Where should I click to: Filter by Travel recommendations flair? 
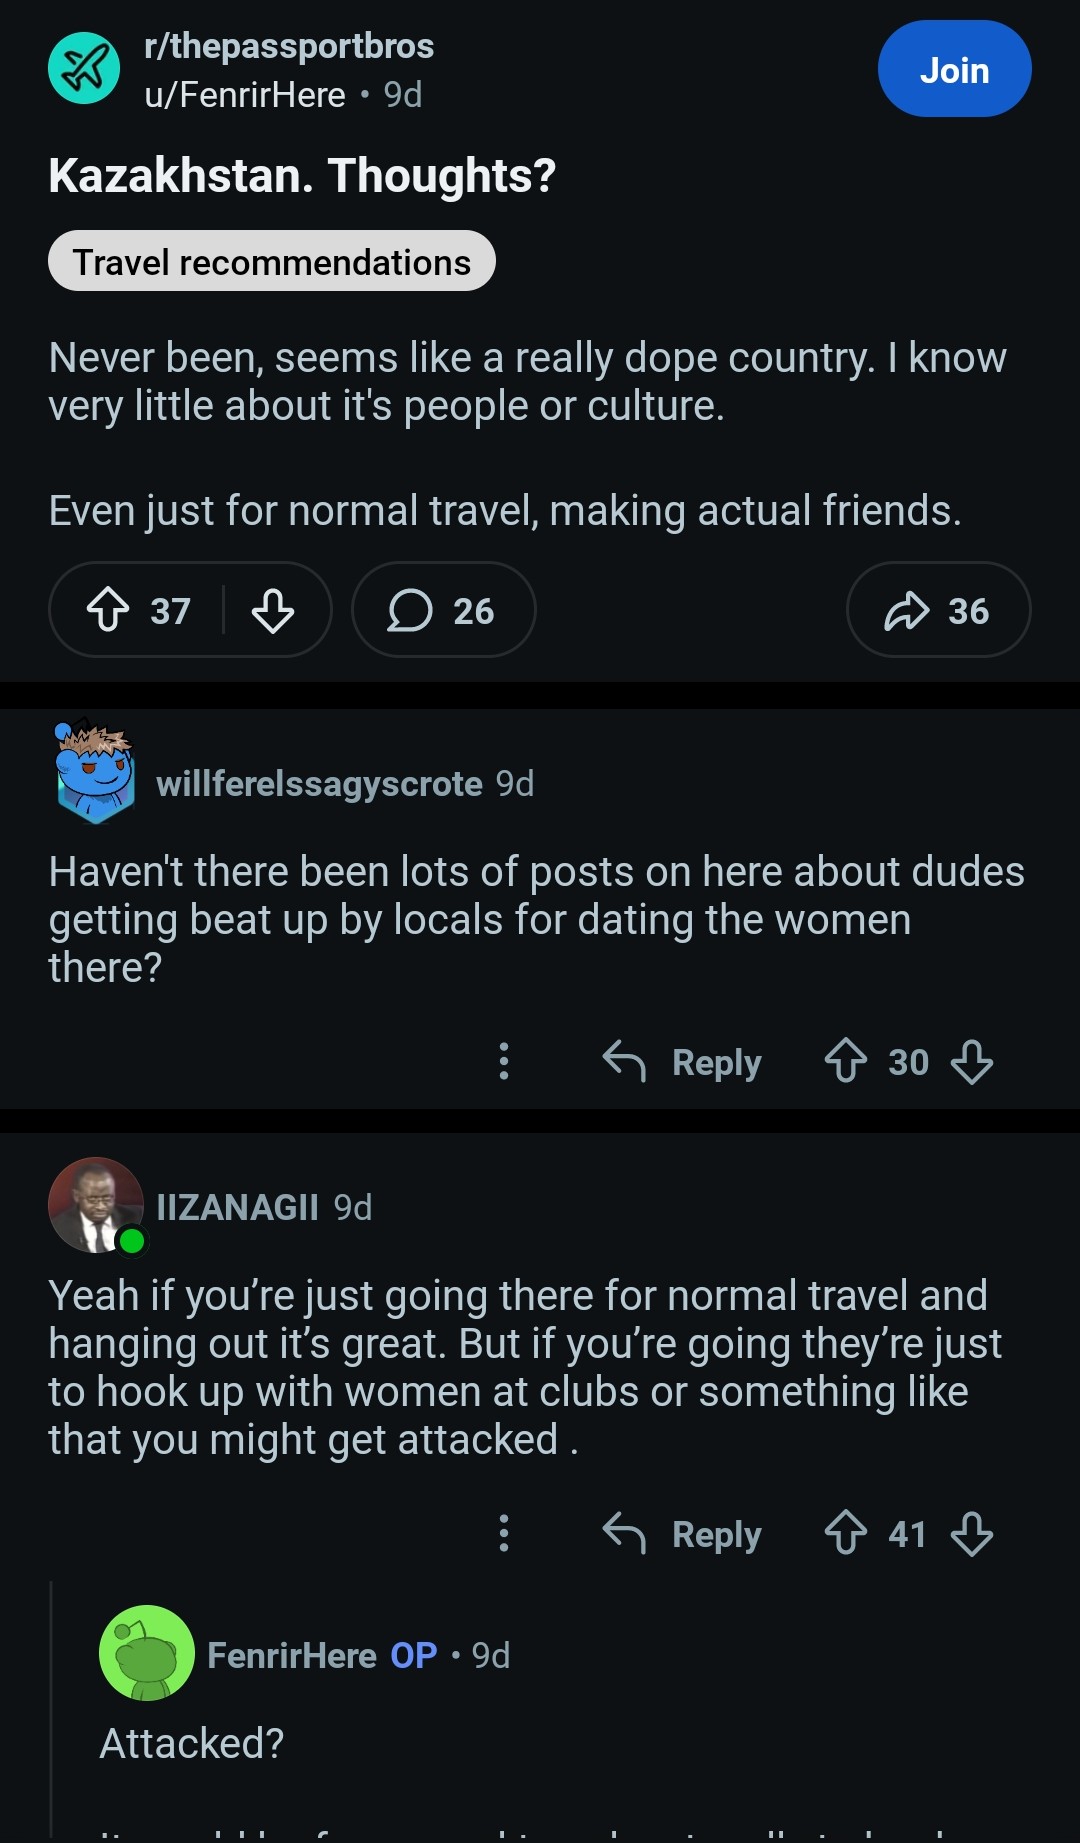pyautogui.click(x=271, y=262)
